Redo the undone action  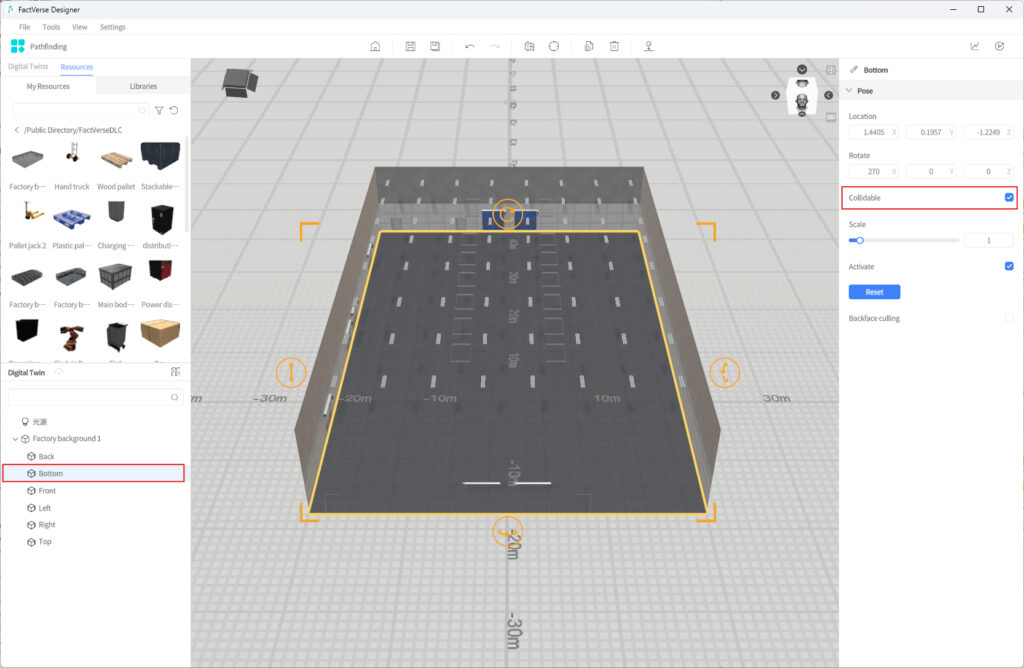click(494, 46)
